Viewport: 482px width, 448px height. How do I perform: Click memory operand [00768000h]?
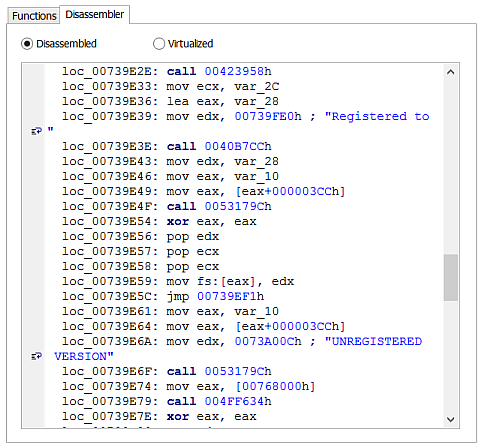coord(275,386)
